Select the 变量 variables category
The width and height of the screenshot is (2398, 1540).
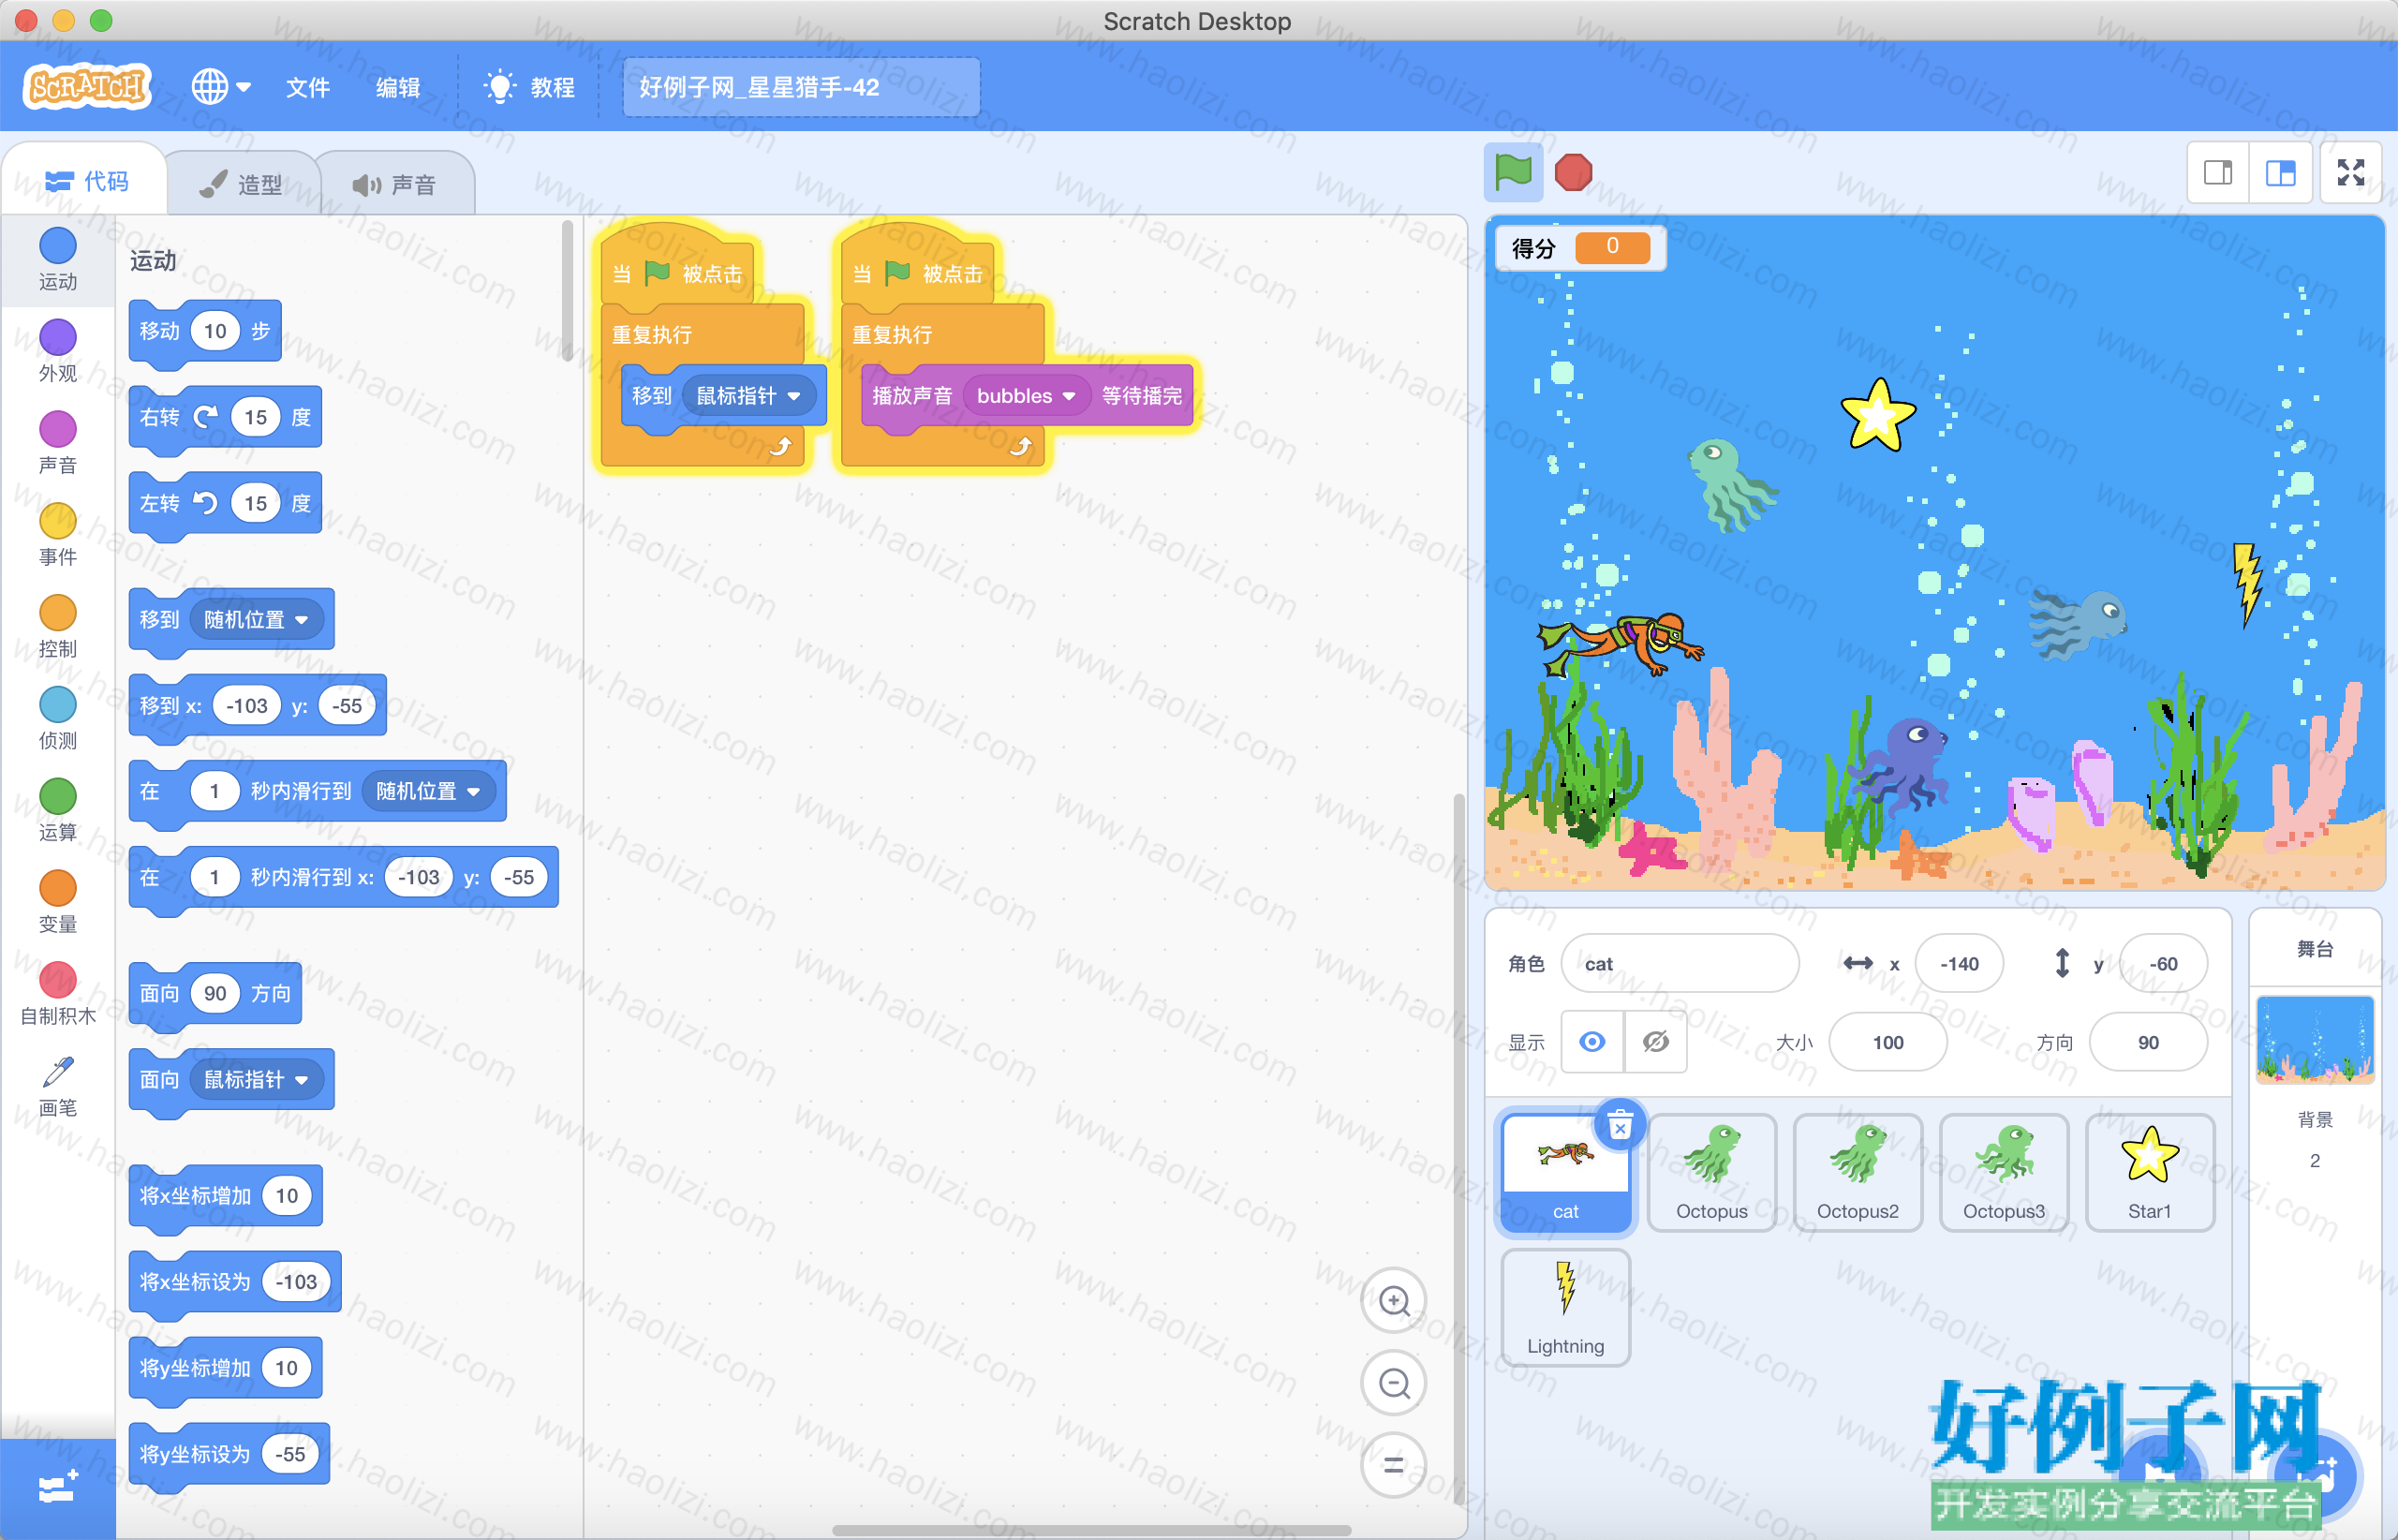(58, 903)
